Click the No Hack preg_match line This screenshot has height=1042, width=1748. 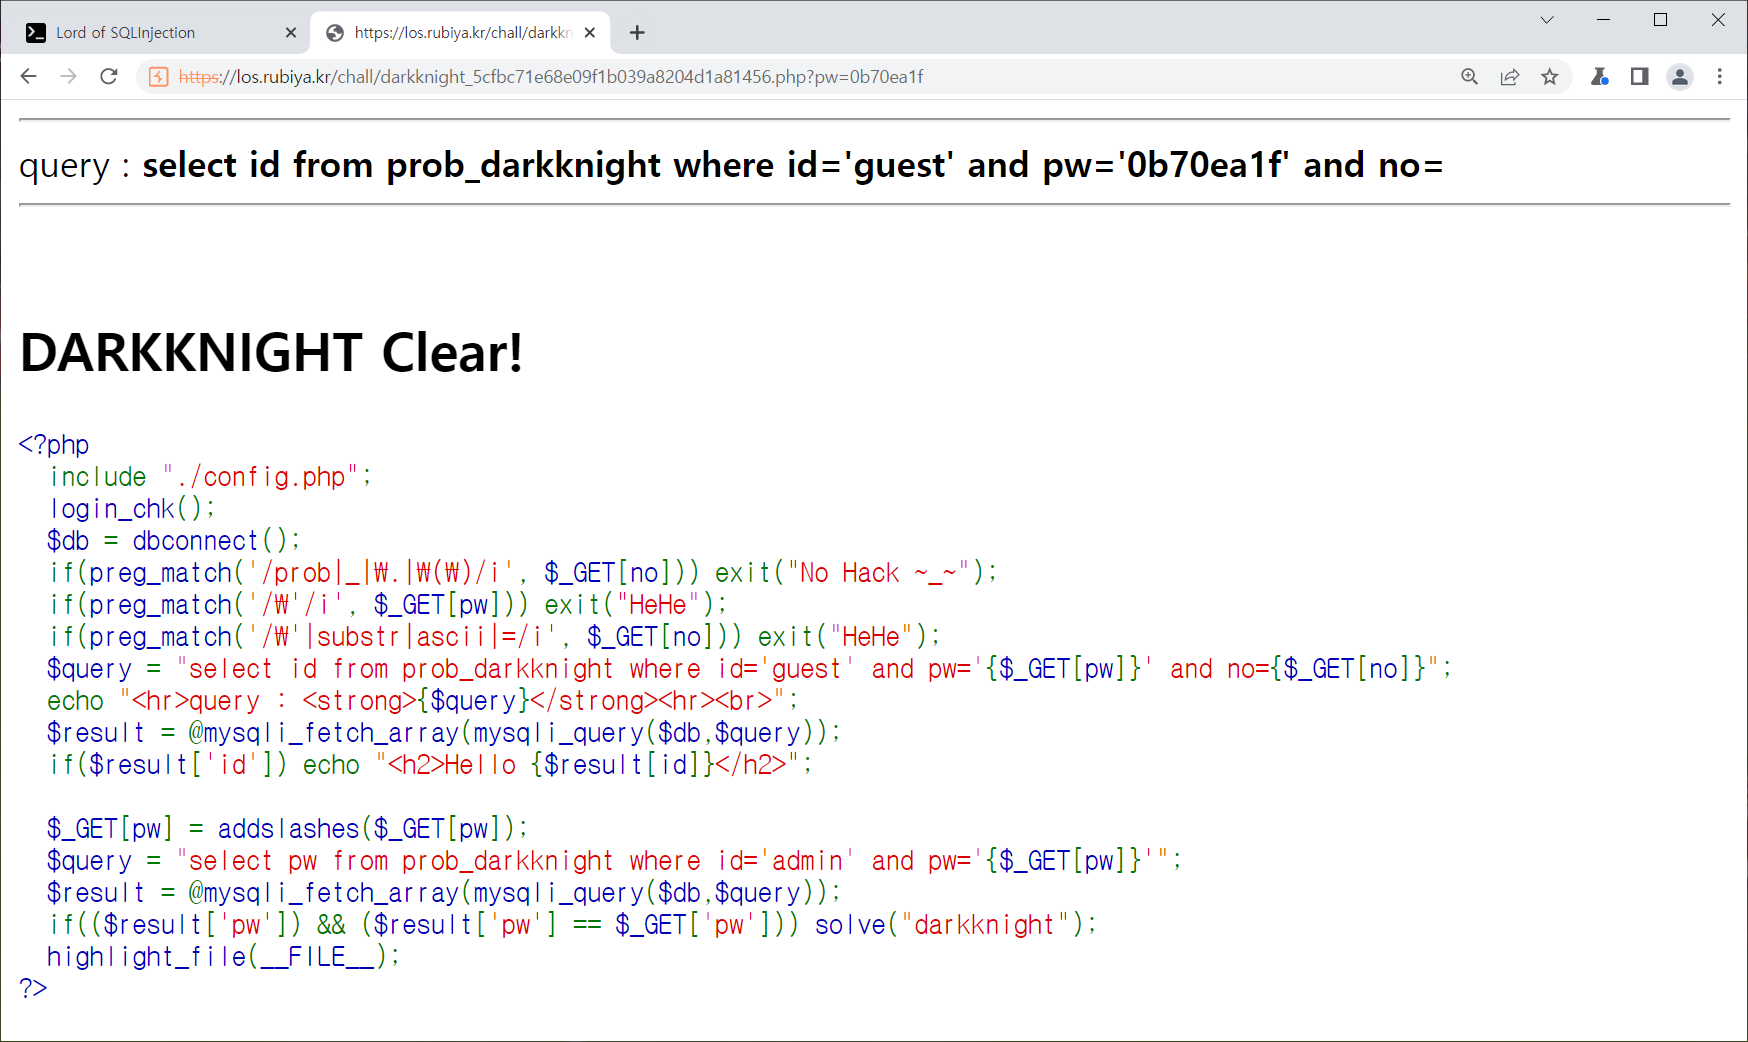click(x=524, y=573)
